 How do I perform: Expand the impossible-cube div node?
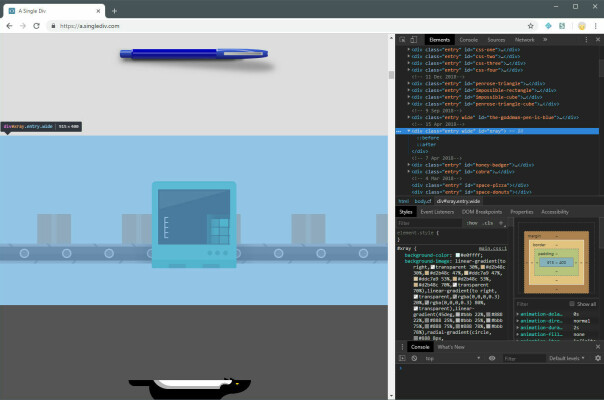409,97
